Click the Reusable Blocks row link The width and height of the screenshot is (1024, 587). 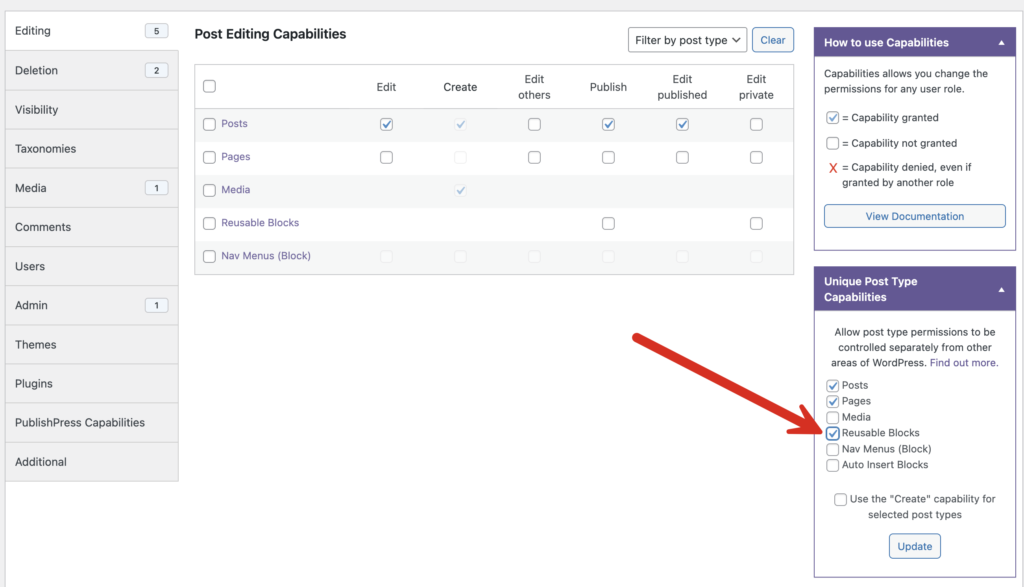260,223
